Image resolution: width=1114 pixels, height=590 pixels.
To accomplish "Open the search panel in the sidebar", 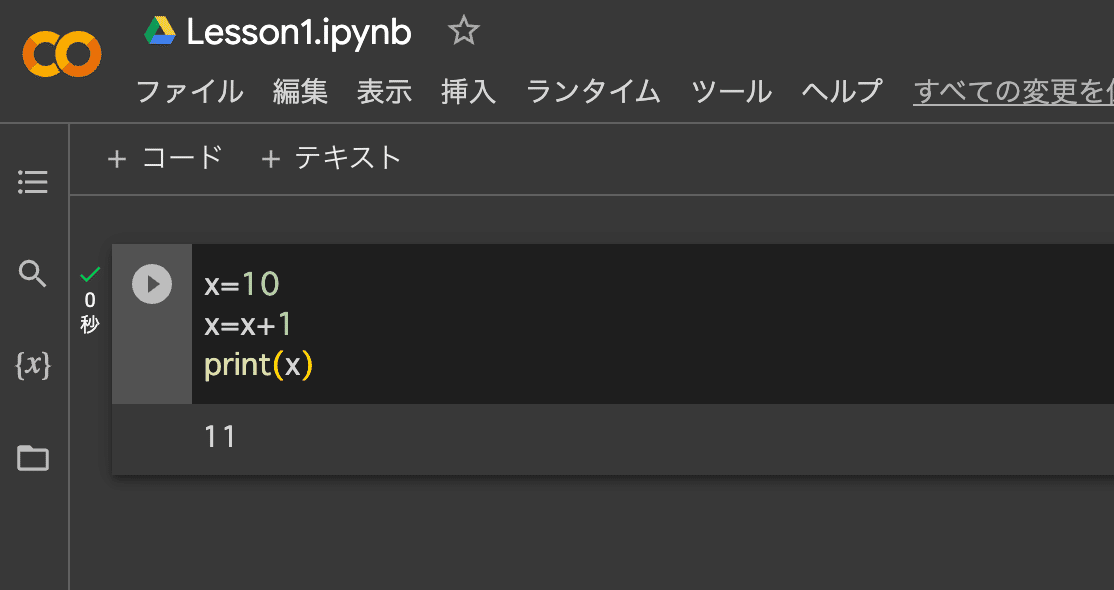I will click(x=31, y=274).
